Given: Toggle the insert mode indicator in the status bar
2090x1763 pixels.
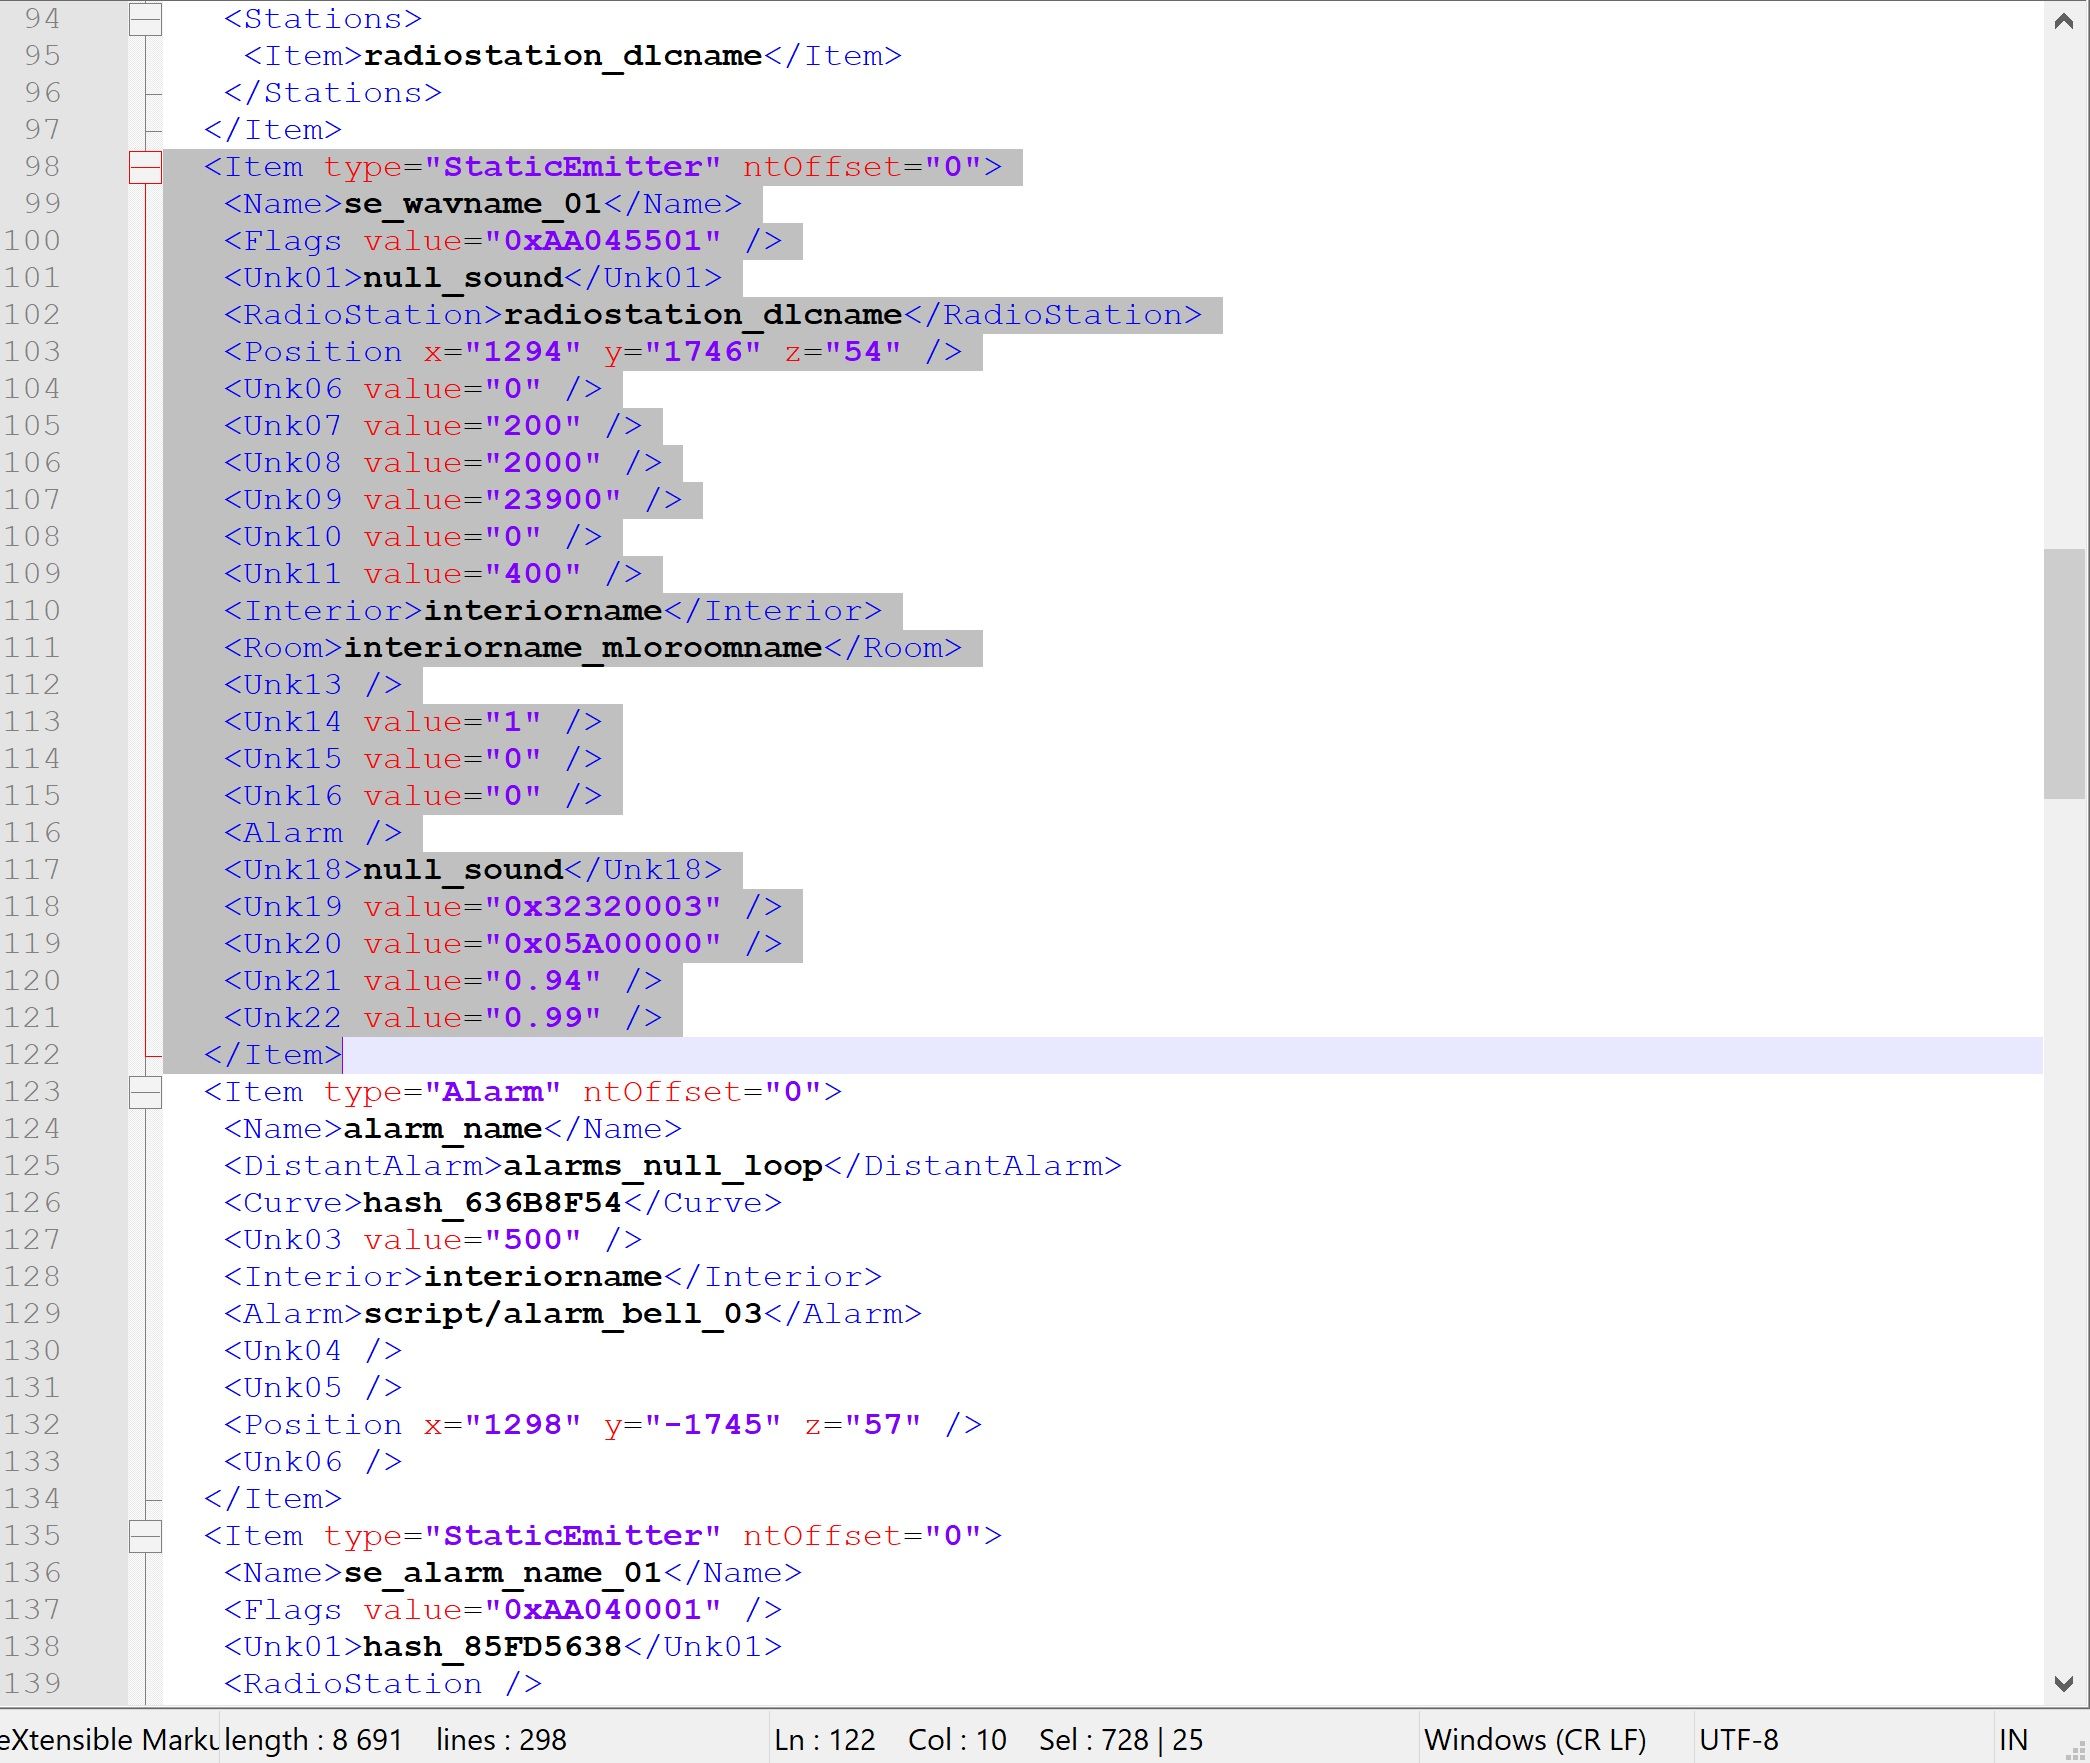Looking at the screenshot, I should (2012, 1740).
